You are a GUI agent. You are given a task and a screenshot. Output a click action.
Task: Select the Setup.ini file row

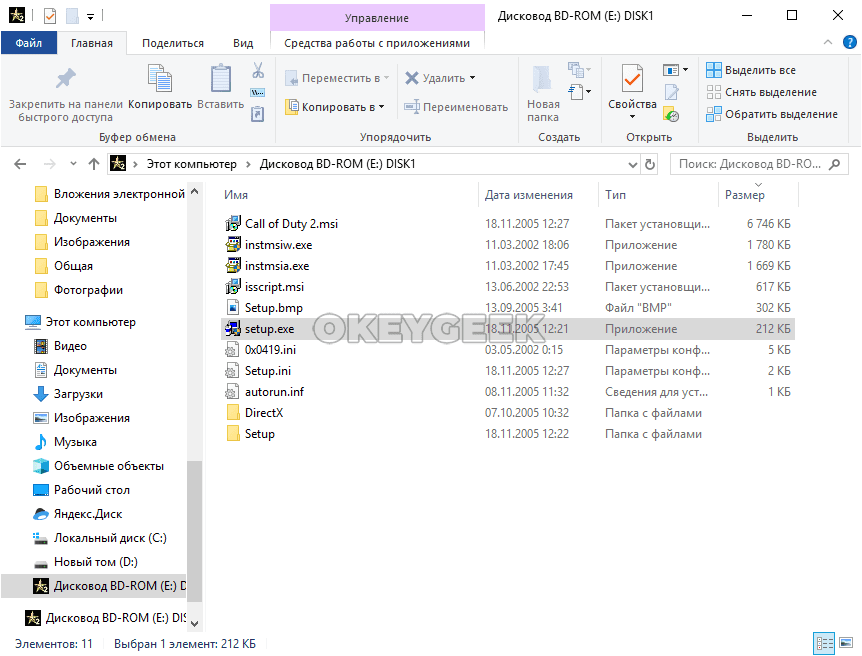(507, 371)
